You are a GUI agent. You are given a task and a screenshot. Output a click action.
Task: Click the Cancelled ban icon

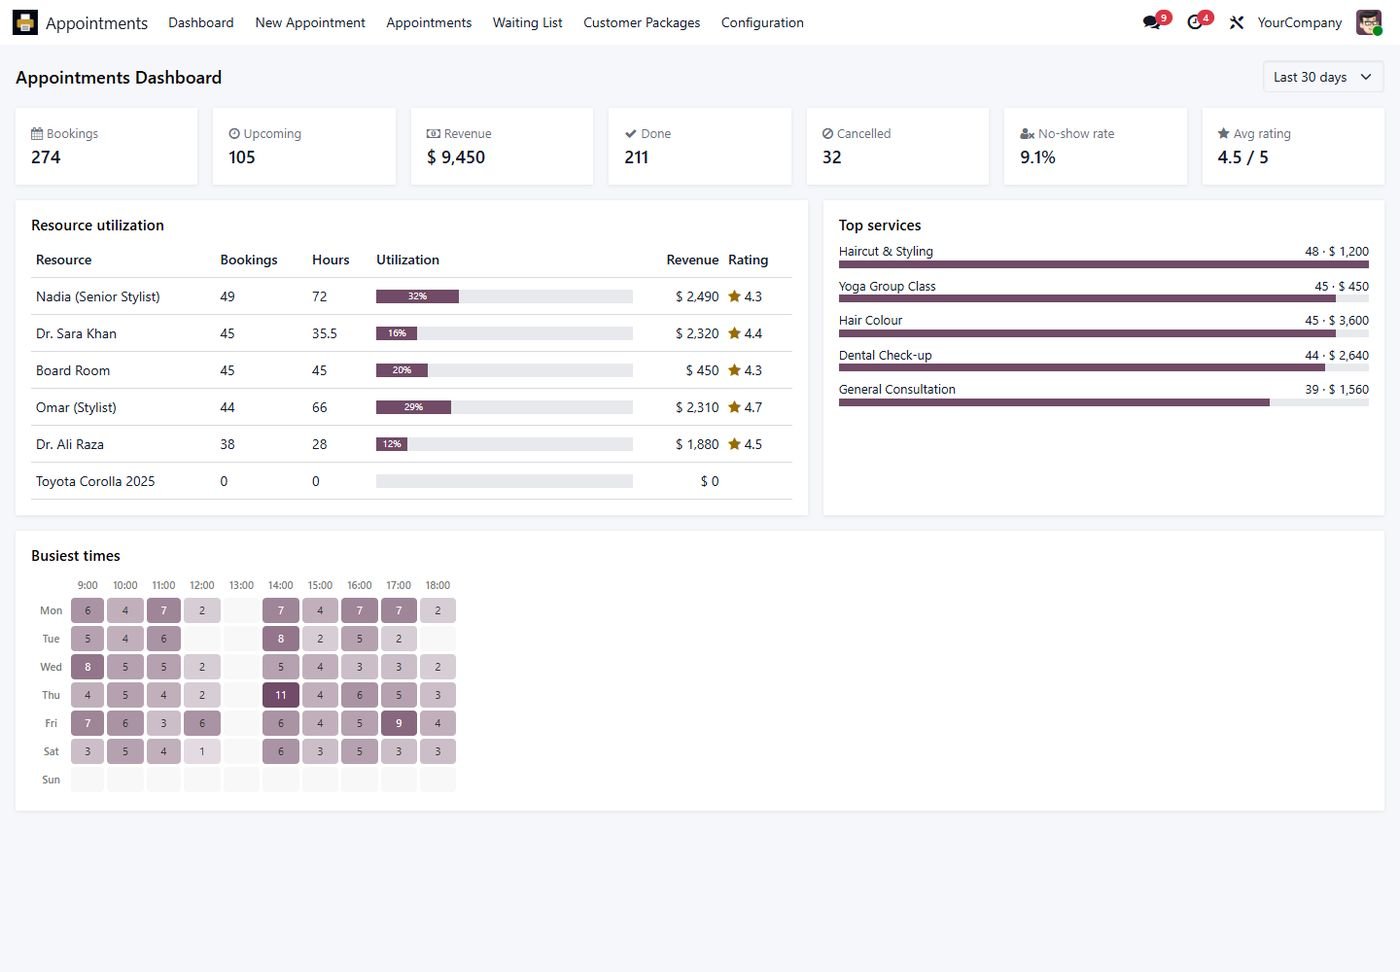[828, 133]
